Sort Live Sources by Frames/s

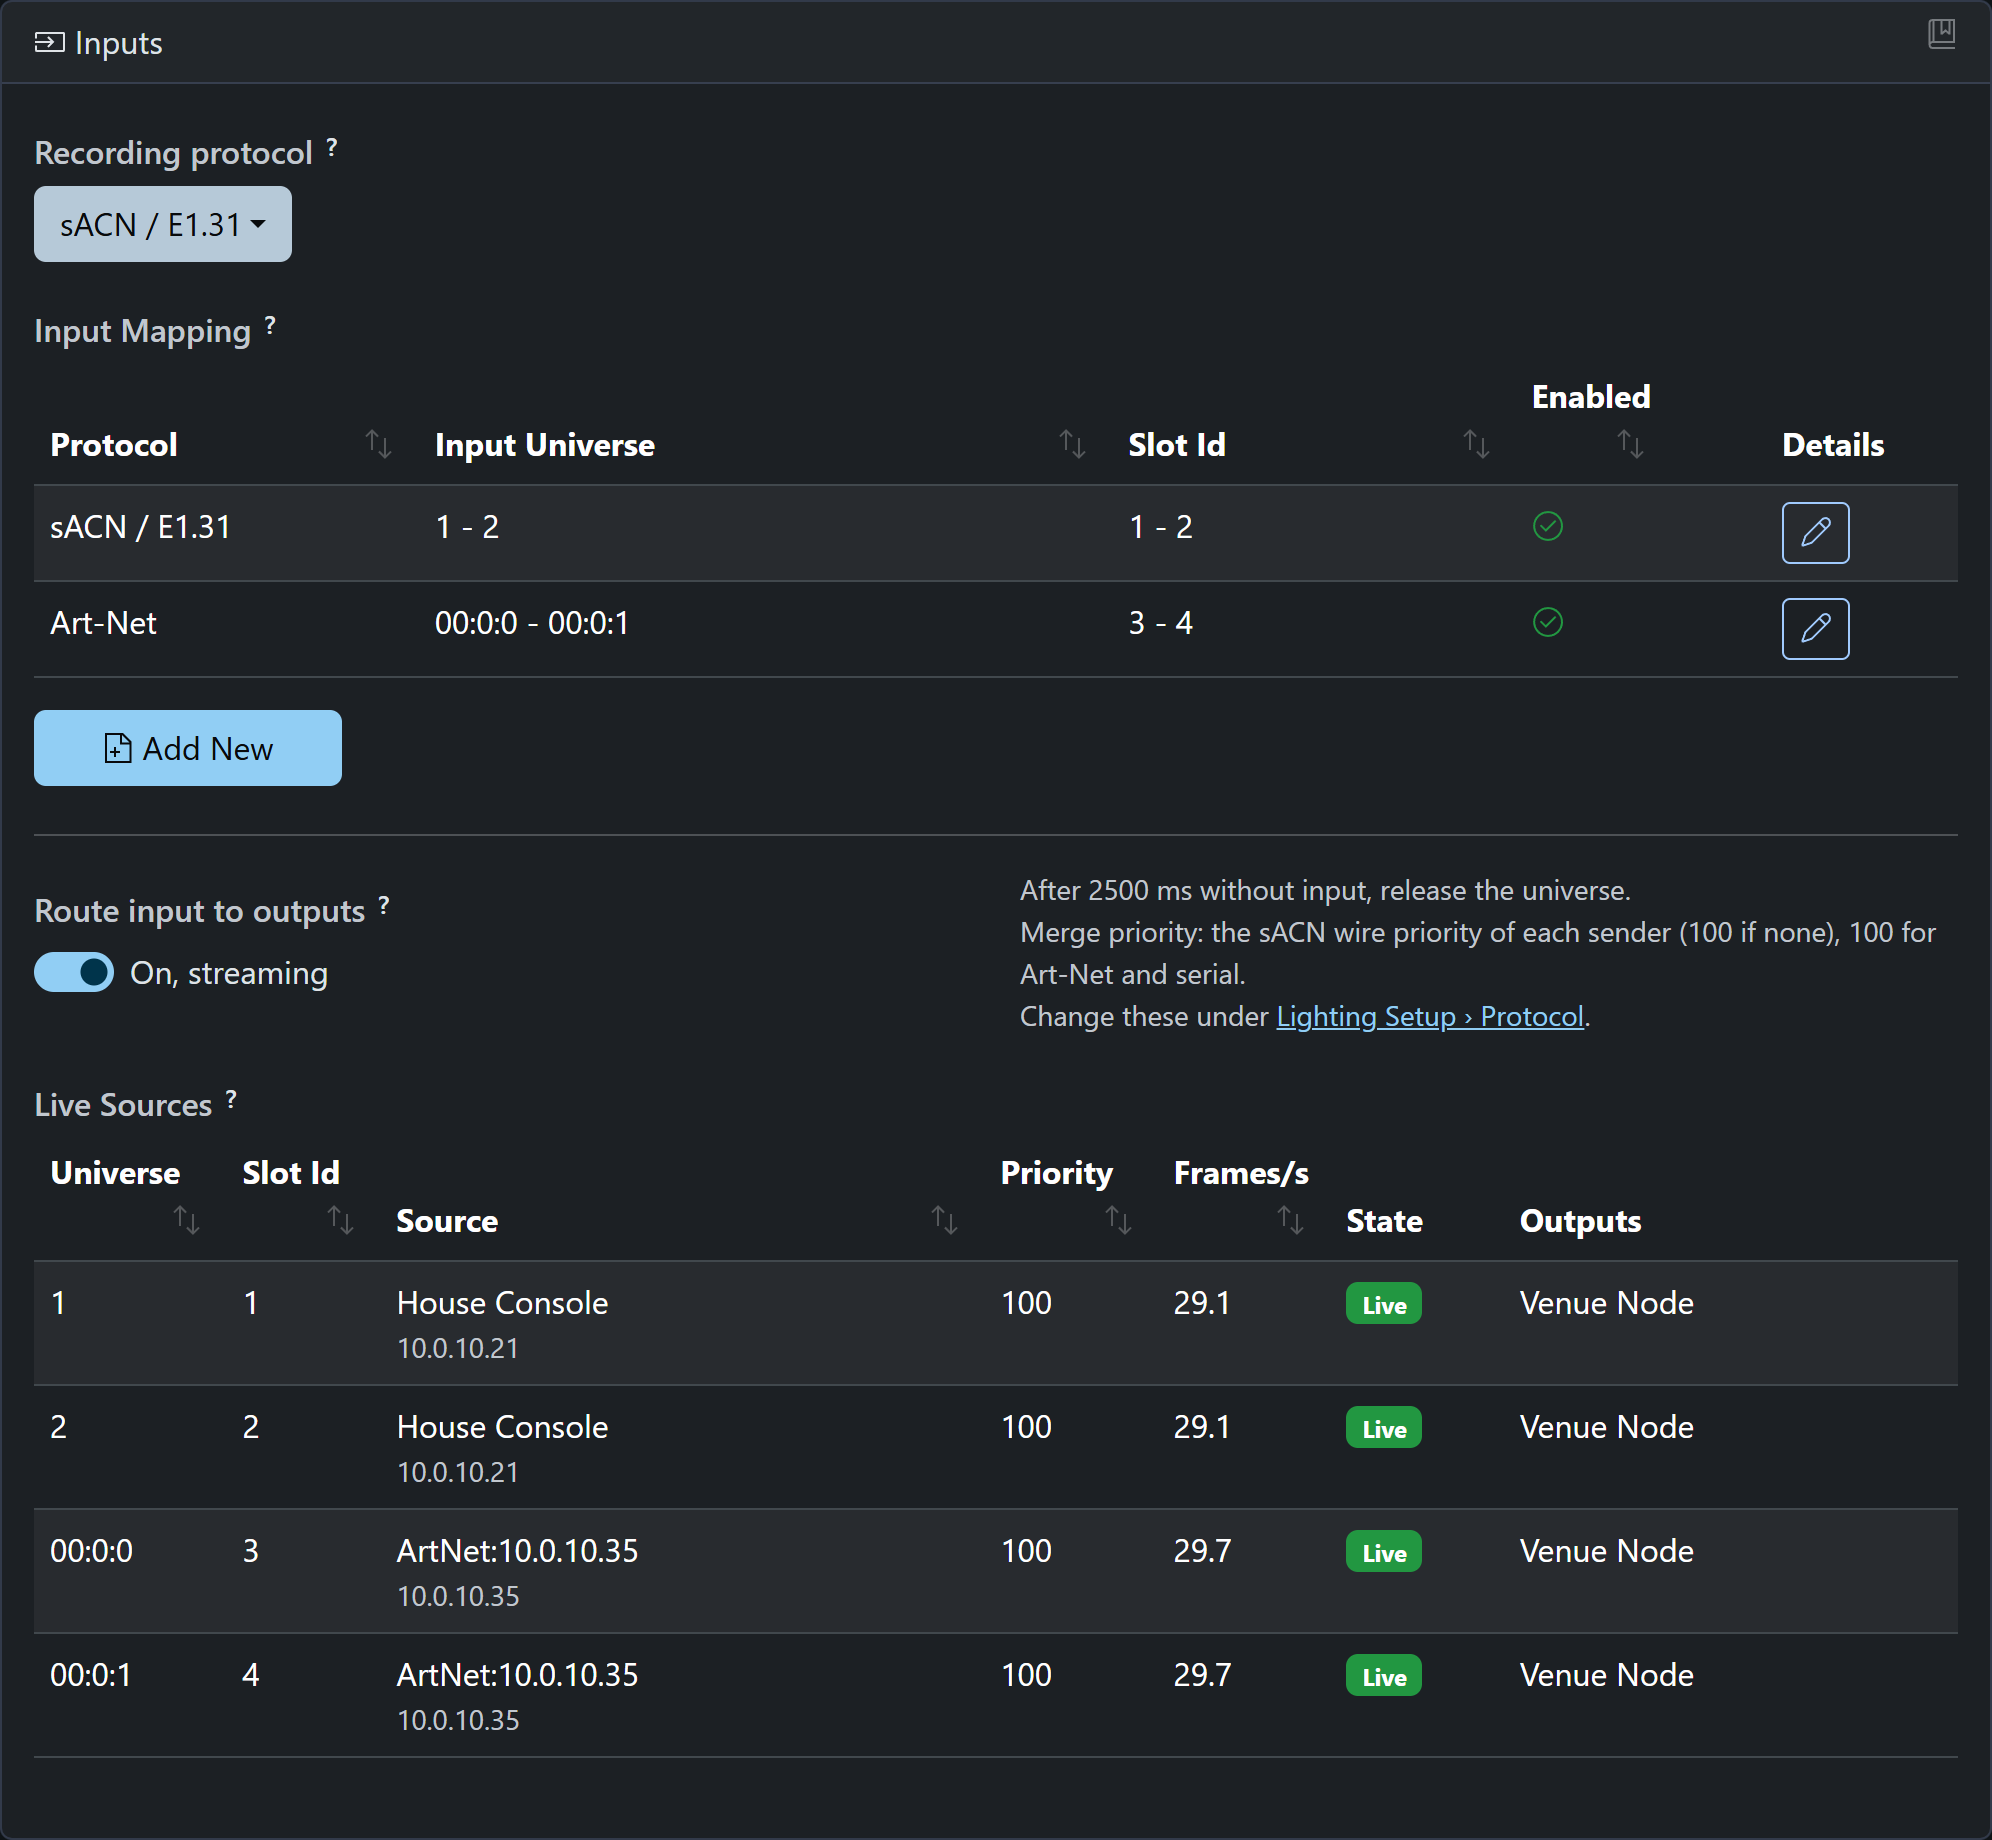[1290, 1220]
